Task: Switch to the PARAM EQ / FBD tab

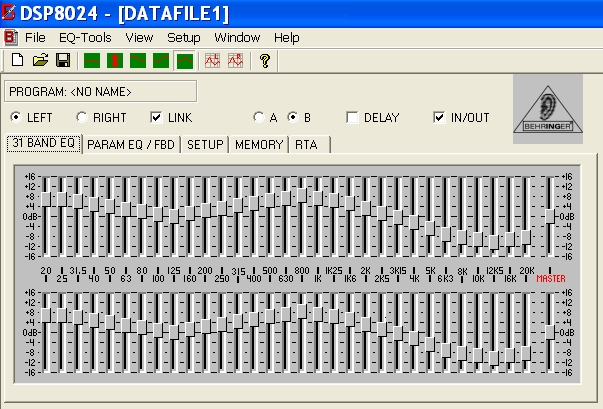Action: point(131,145)
